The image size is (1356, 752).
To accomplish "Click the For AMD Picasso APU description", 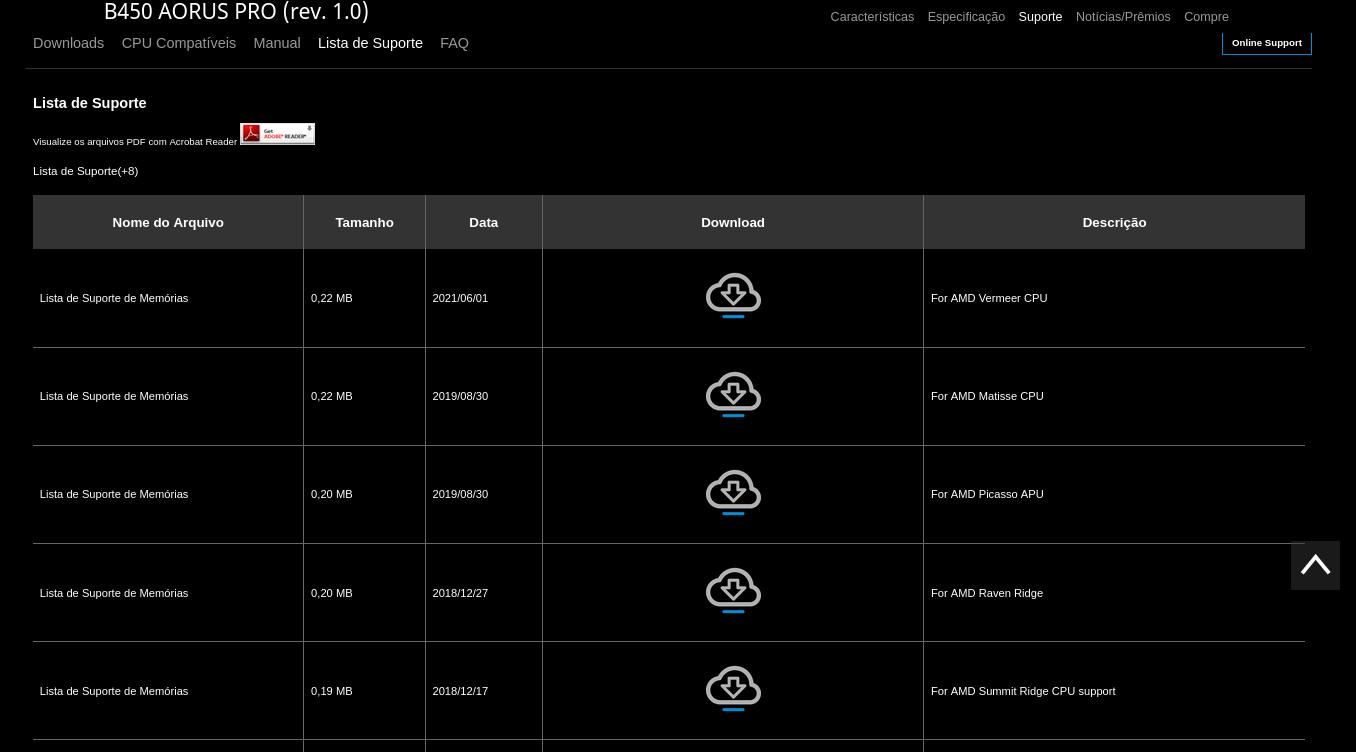I will [x=987, y=494].
